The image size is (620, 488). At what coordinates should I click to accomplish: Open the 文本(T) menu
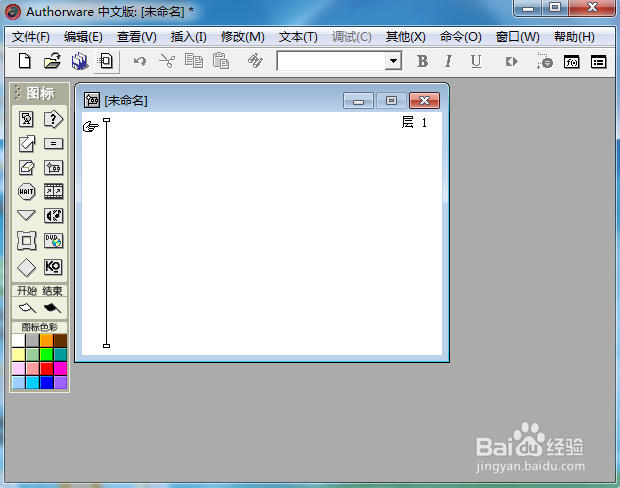coord(298,37)
